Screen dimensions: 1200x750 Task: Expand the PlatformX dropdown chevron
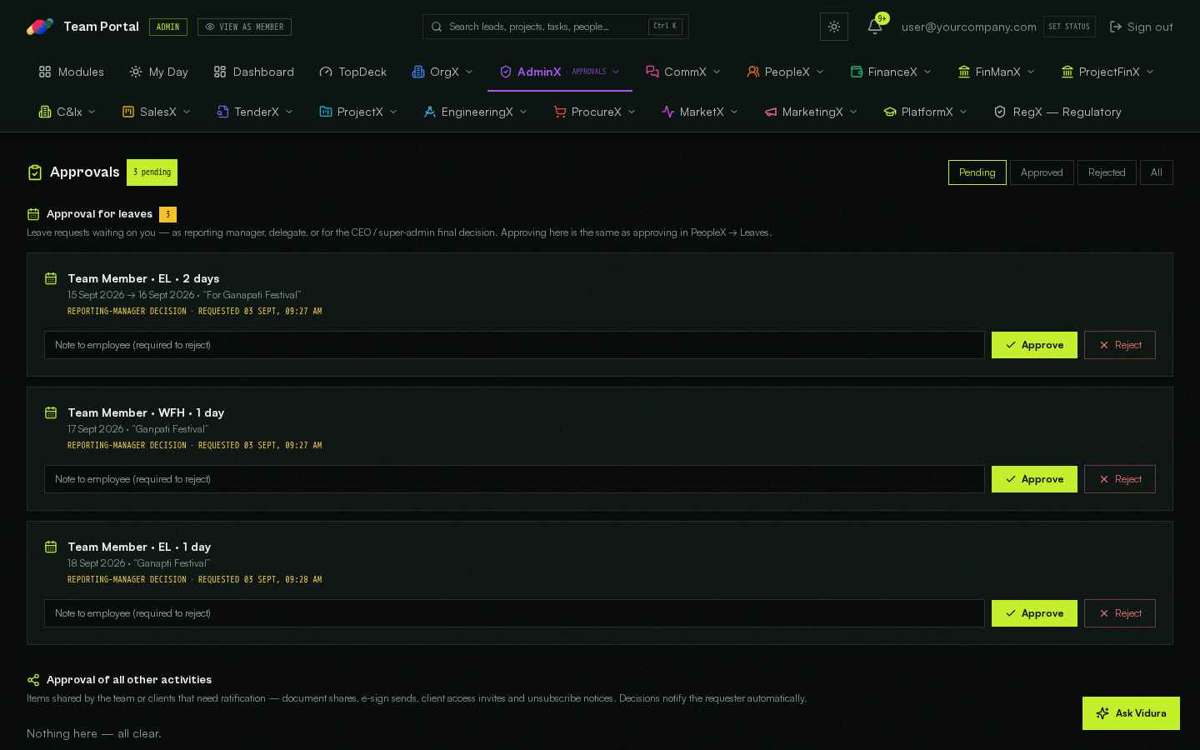[963, 112]
